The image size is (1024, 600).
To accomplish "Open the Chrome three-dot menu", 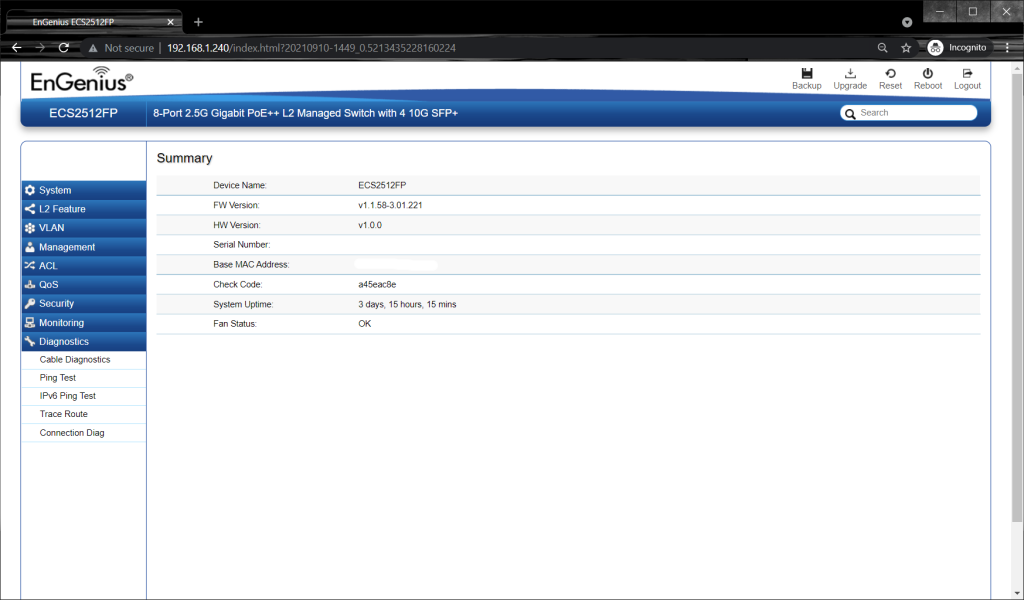I will coord(1007,48).
